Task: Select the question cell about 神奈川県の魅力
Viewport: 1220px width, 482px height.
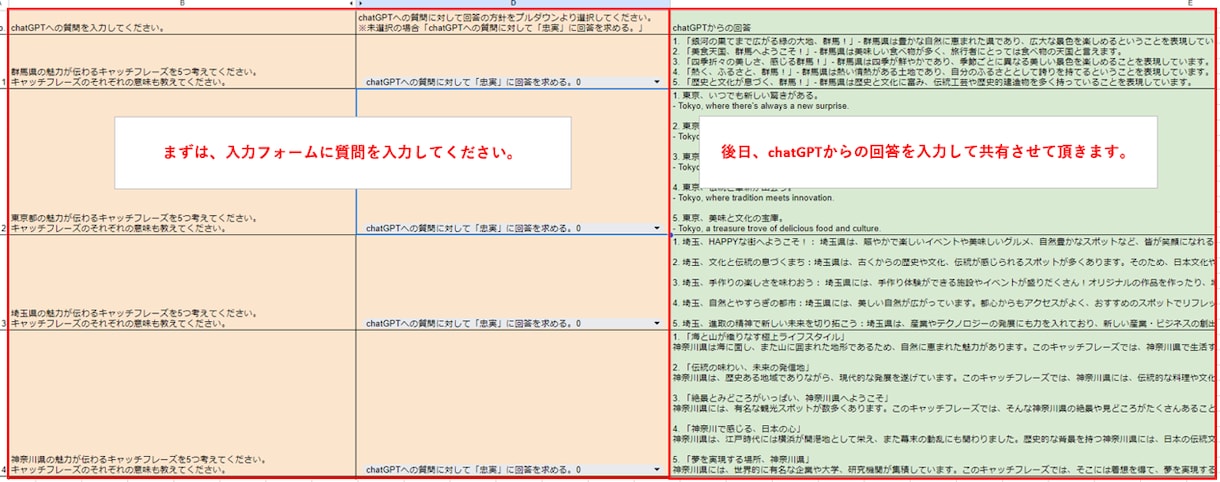Action: [x=181, y=404]
